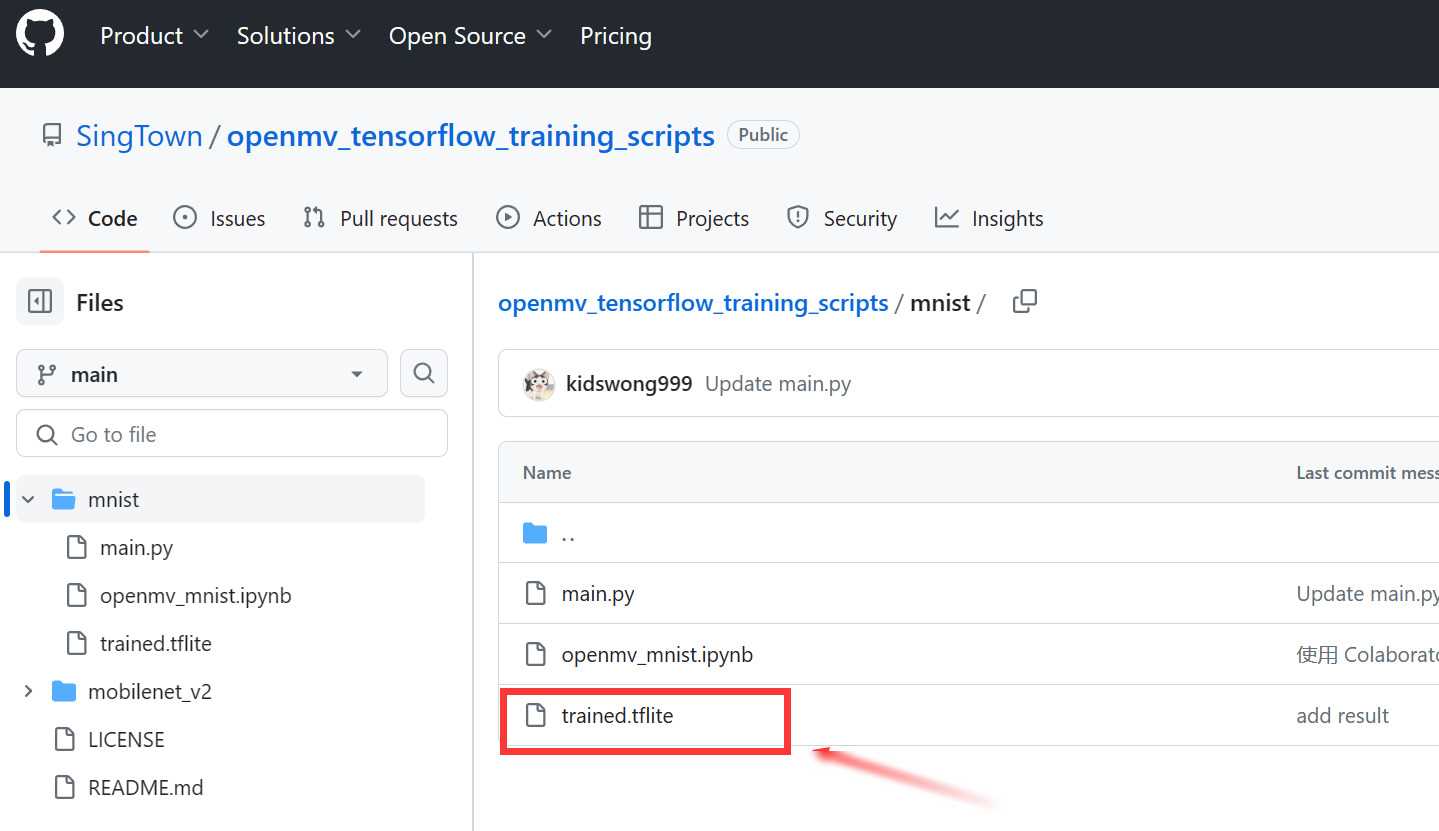Image resolution: width=1439 pixels, height=831 pixels.
Task: Click the LICENSE file icon in tree
Action: pos(65,739)
